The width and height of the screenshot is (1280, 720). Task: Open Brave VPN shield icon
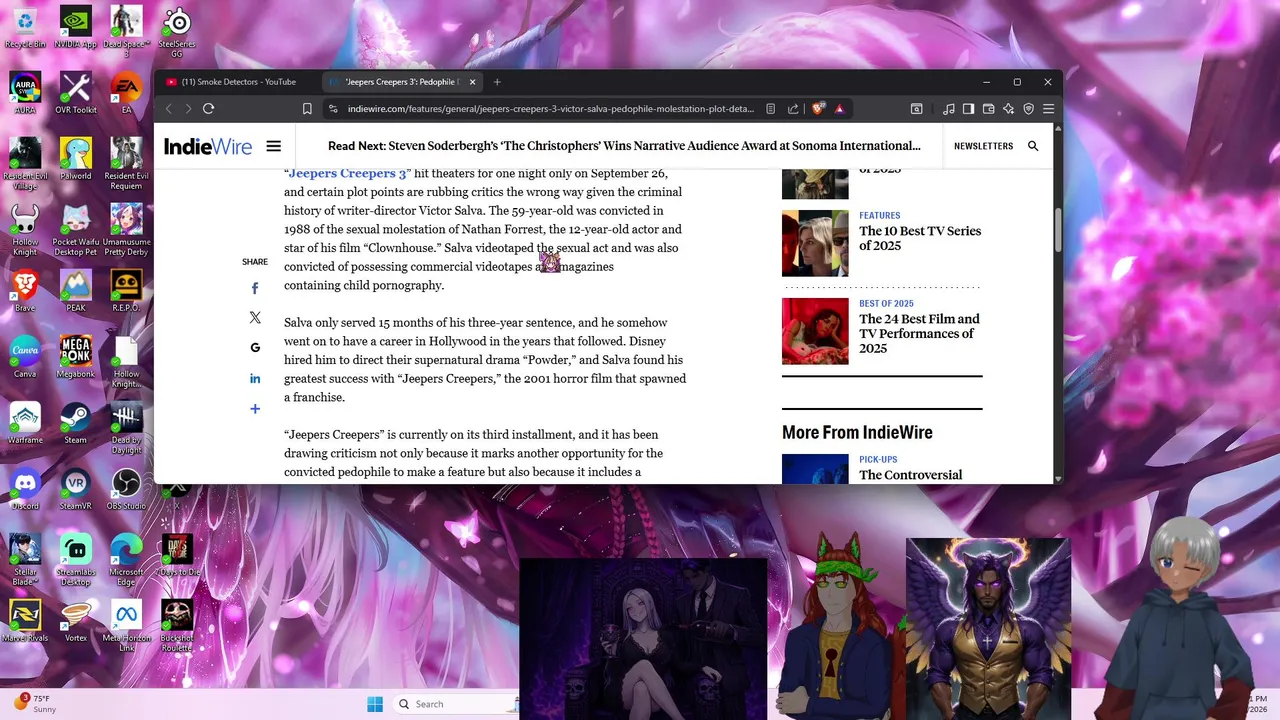1028,109
